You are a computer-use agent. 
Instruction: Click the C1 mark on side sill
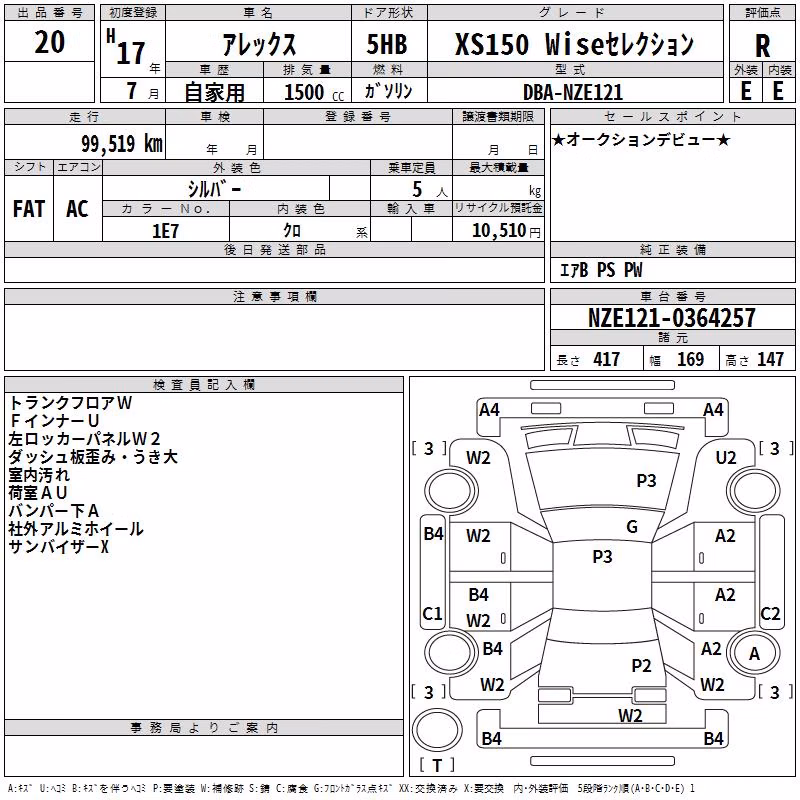coord(432,613)
